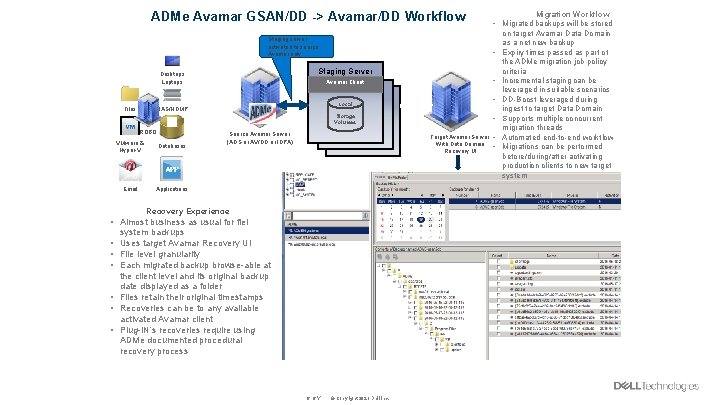Click the bullet Uses target Avamar Recovery UI

pos(186,243)
